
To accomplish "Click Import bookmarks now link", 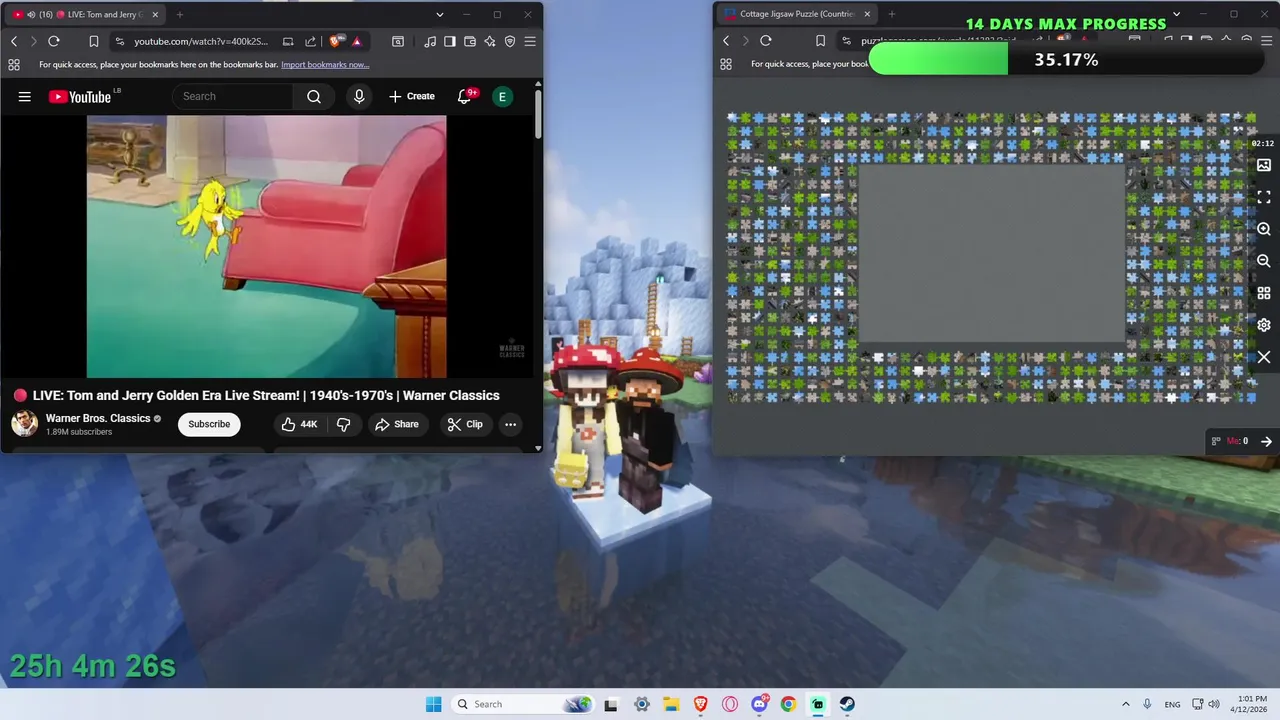I will [325, 64].
